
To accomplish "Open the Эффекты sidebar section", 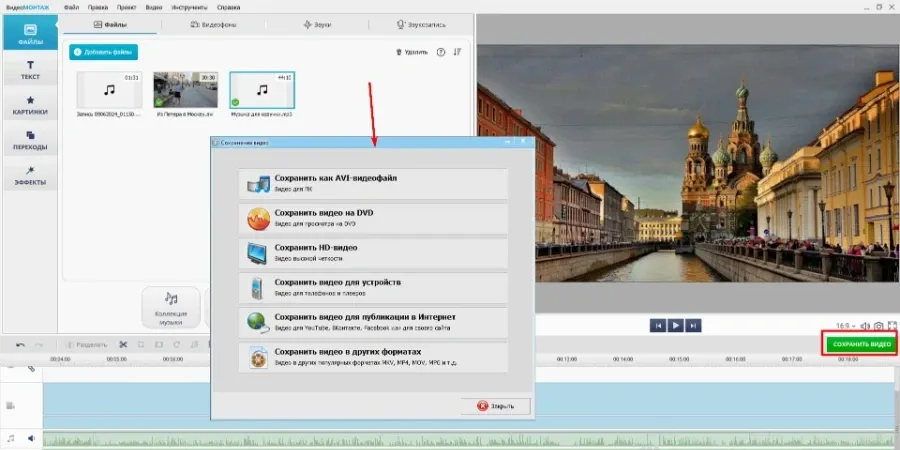I will coord(30,176).
